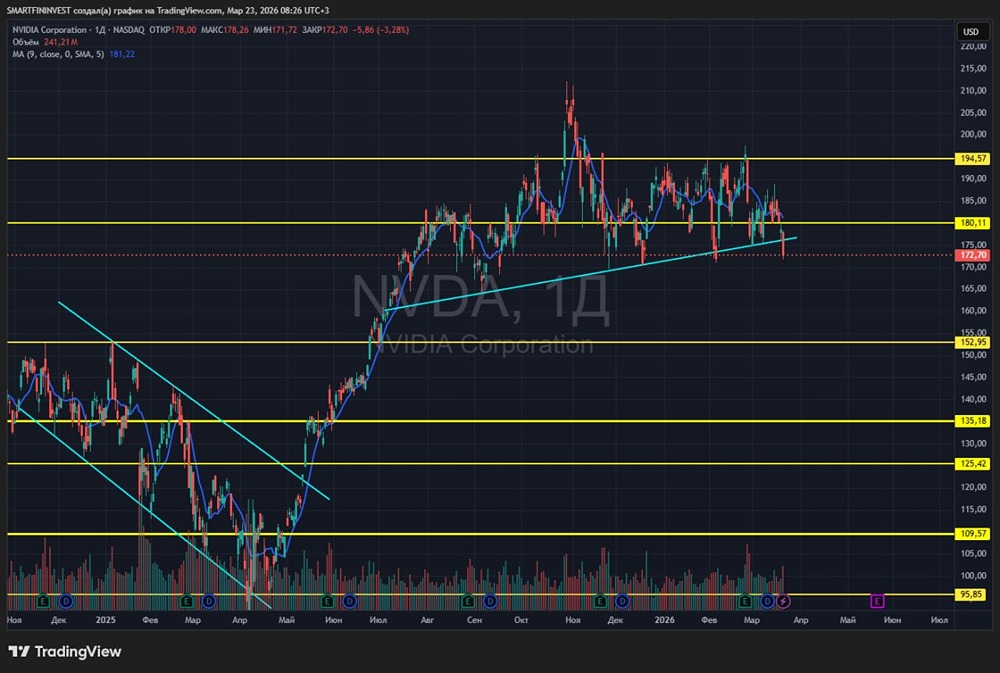The height and width of the screenshot is (673, 1000).
Task: Click the 194,57 price level label
Action: 971,158
